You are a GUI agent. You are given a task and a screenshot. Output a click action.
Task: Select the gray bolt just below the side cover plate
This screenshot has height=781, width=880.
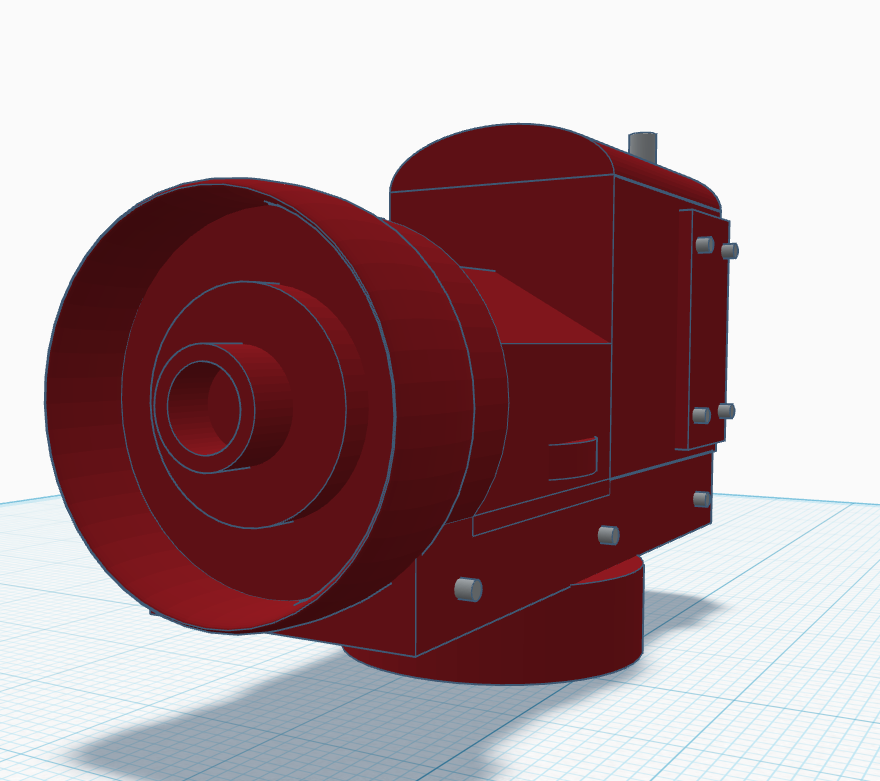coord(702,499)
